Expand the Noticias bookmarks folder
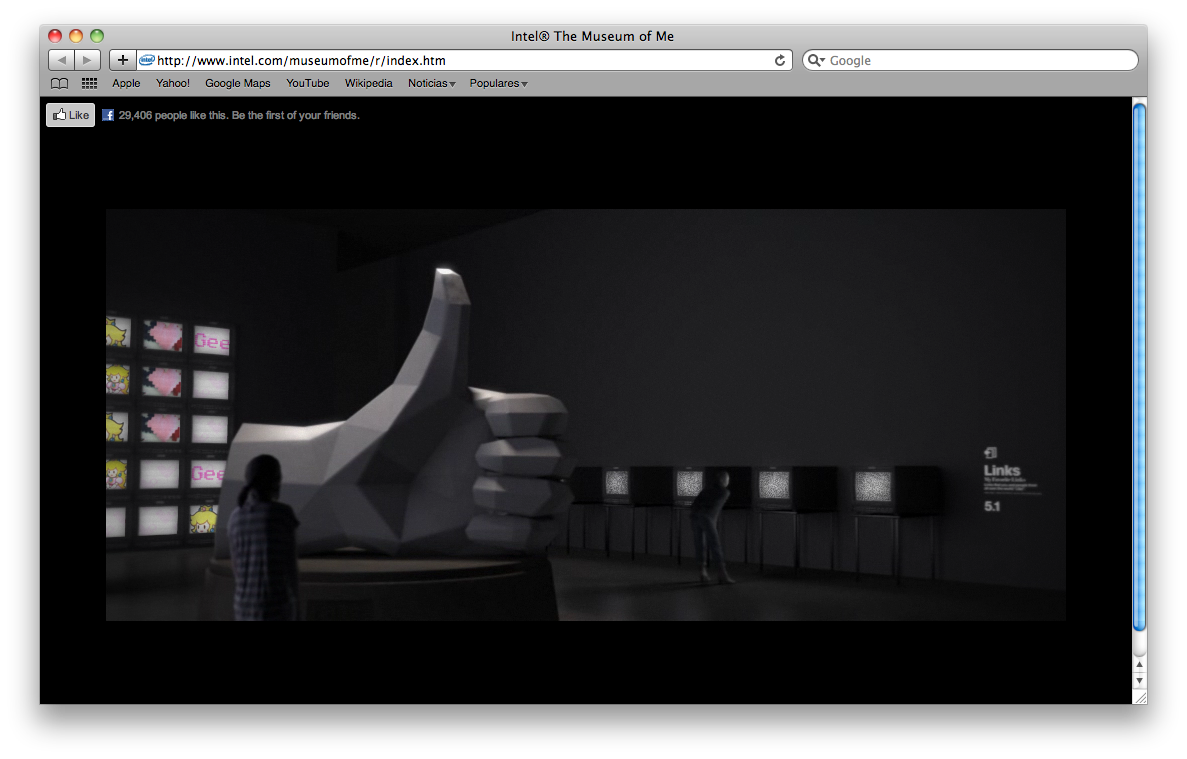Image resolution: width=1187 pixels, height=759 pixels. [431, 84]
